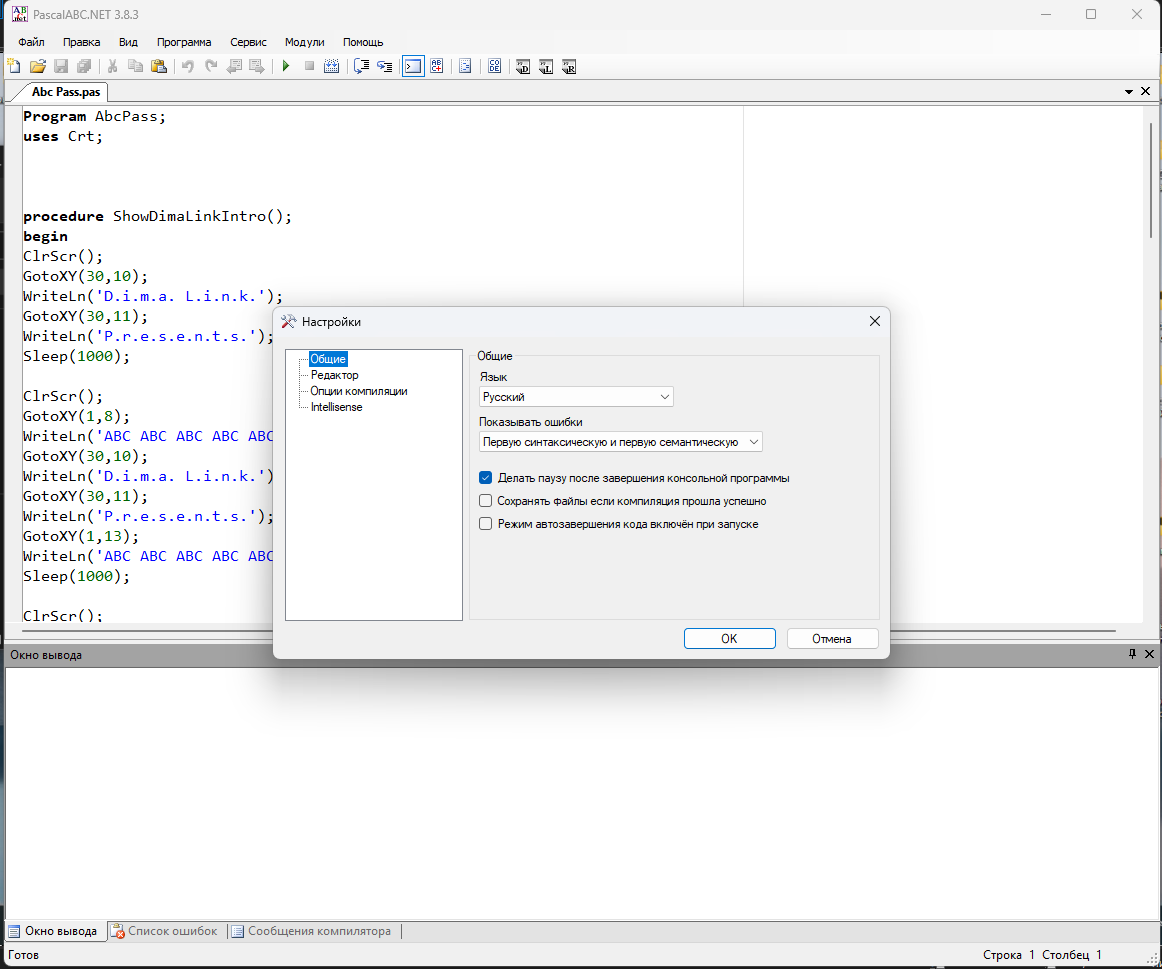Image resolution: width=1162 pixels, height=969 pixels.
Task: Click inside the Окно вывода text area
Action: click(x=581, y=793)
